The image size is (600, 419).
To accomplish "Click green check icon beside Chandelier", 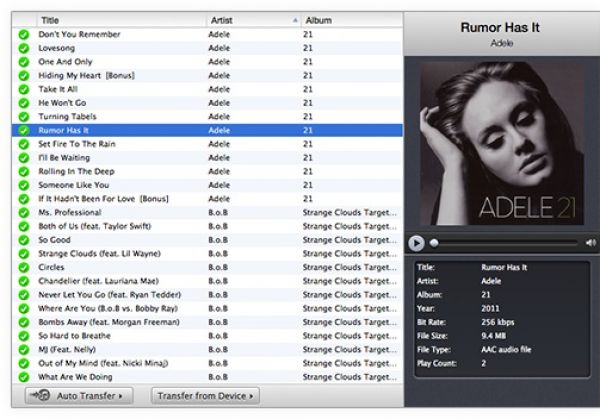I will point(24,281).
